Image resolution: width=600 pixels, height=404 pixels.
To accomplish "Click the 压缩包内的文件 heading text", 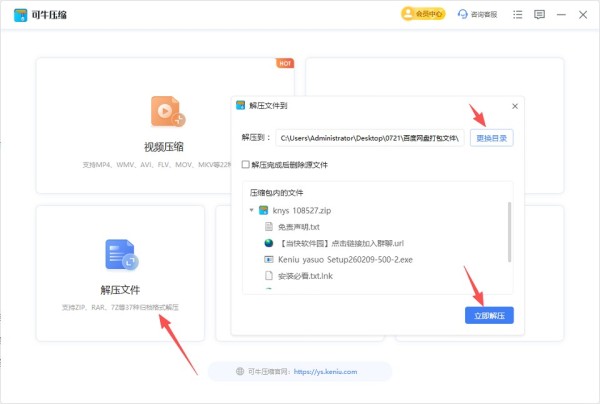I will pos(276,193).
